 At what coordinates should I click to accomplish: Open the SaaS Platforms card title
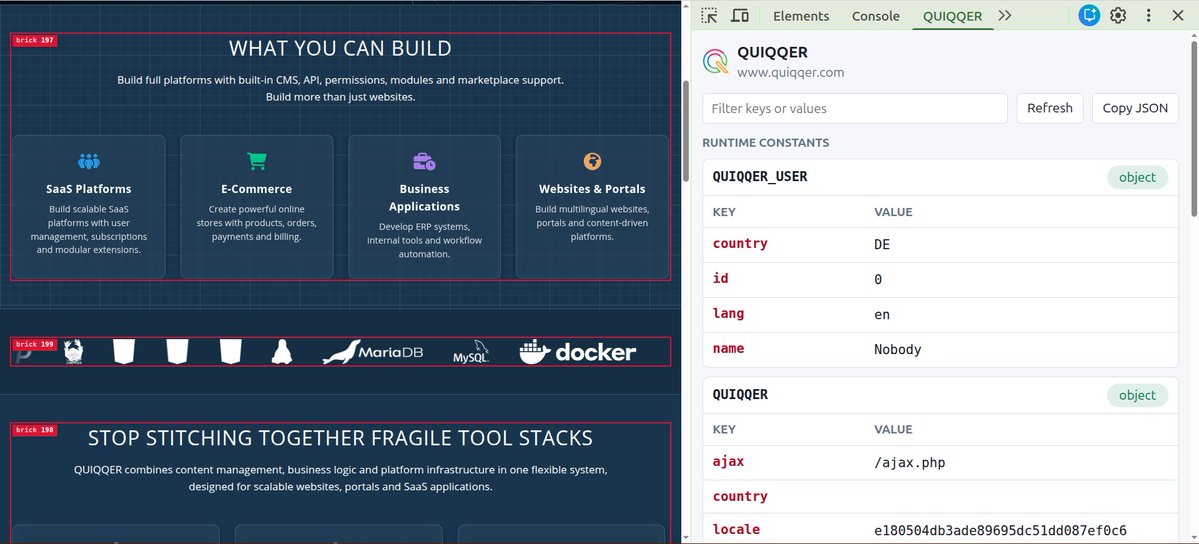click(89, 189)
